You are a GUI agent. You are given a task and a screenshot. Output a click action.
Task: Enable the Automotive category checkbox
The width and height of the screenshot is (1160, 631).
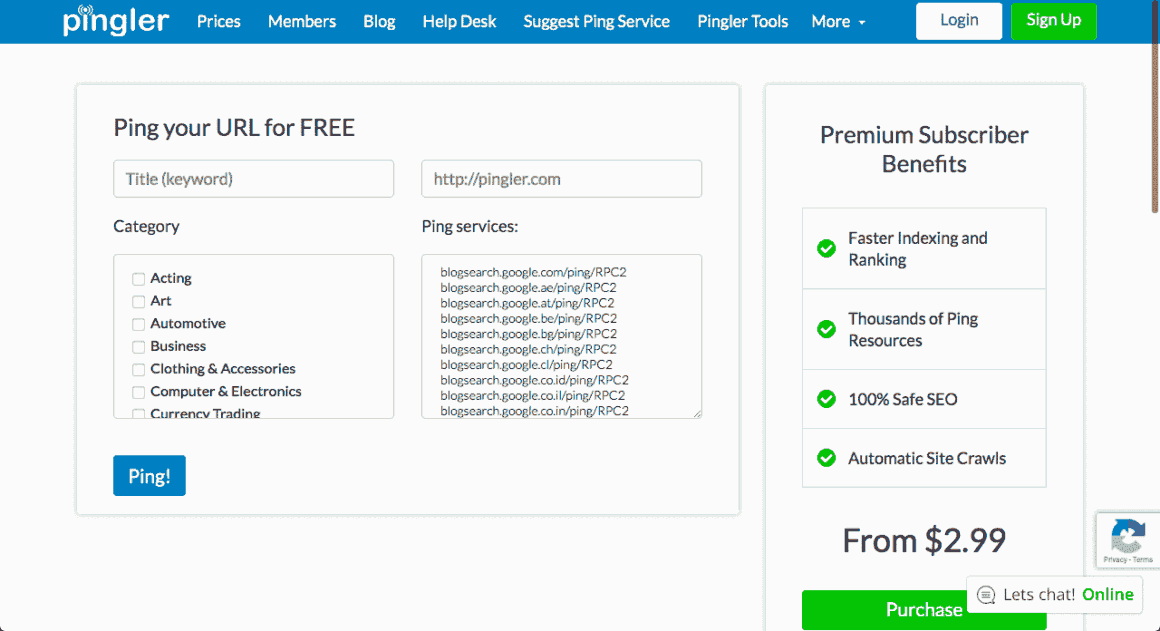[x=139, y=324]
